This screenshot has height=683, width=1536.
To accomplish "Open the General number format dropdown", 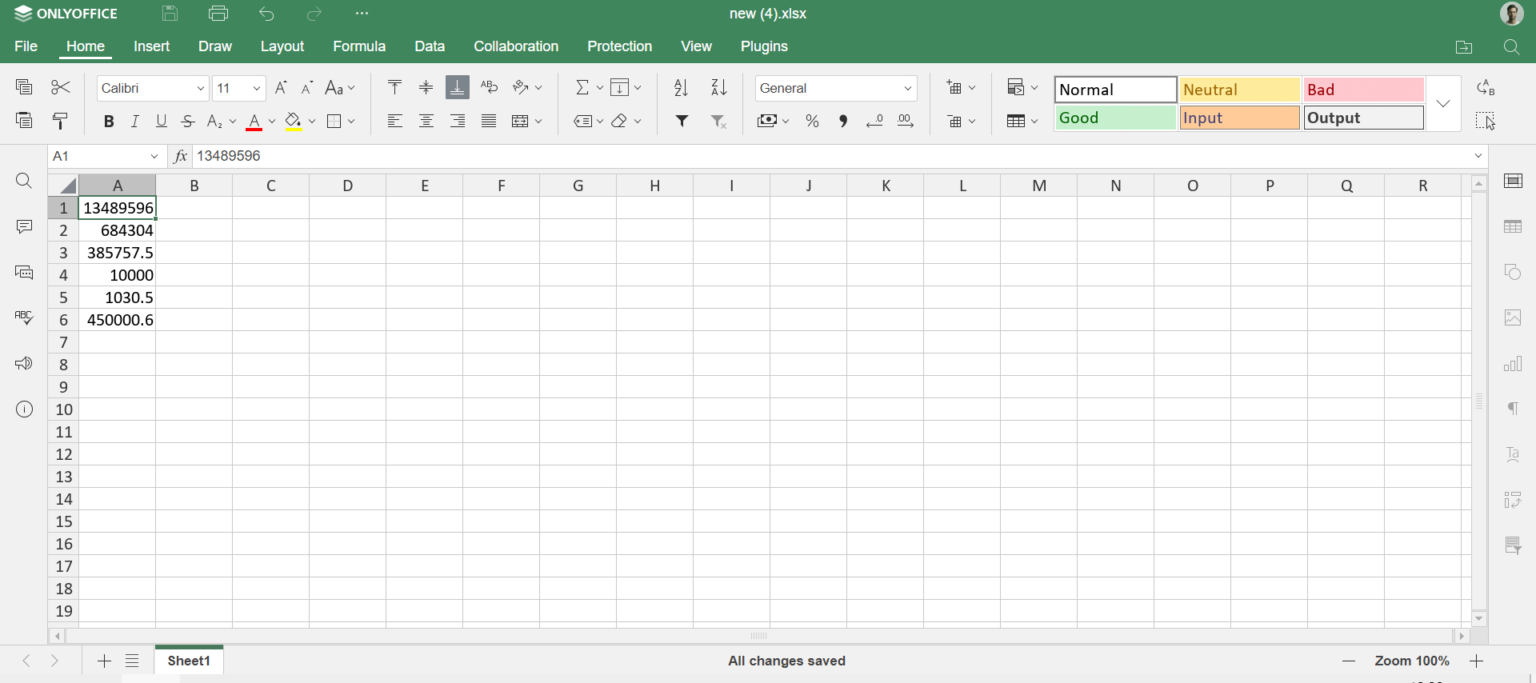I will (x=836, y=88).
